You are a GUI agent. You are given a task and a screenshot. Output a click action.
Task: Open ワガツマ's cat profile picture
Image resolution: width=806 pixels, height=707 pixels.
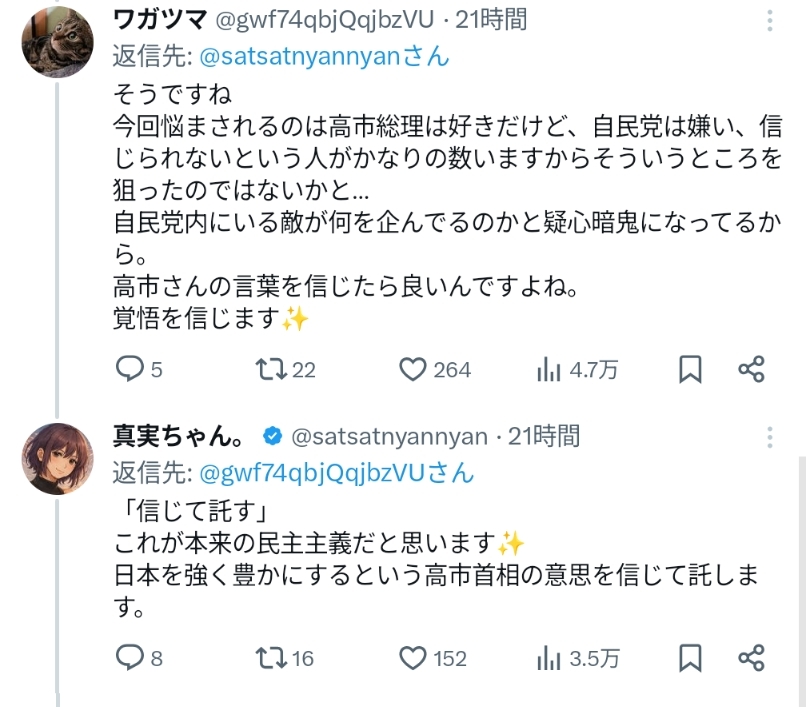[59, 41]
